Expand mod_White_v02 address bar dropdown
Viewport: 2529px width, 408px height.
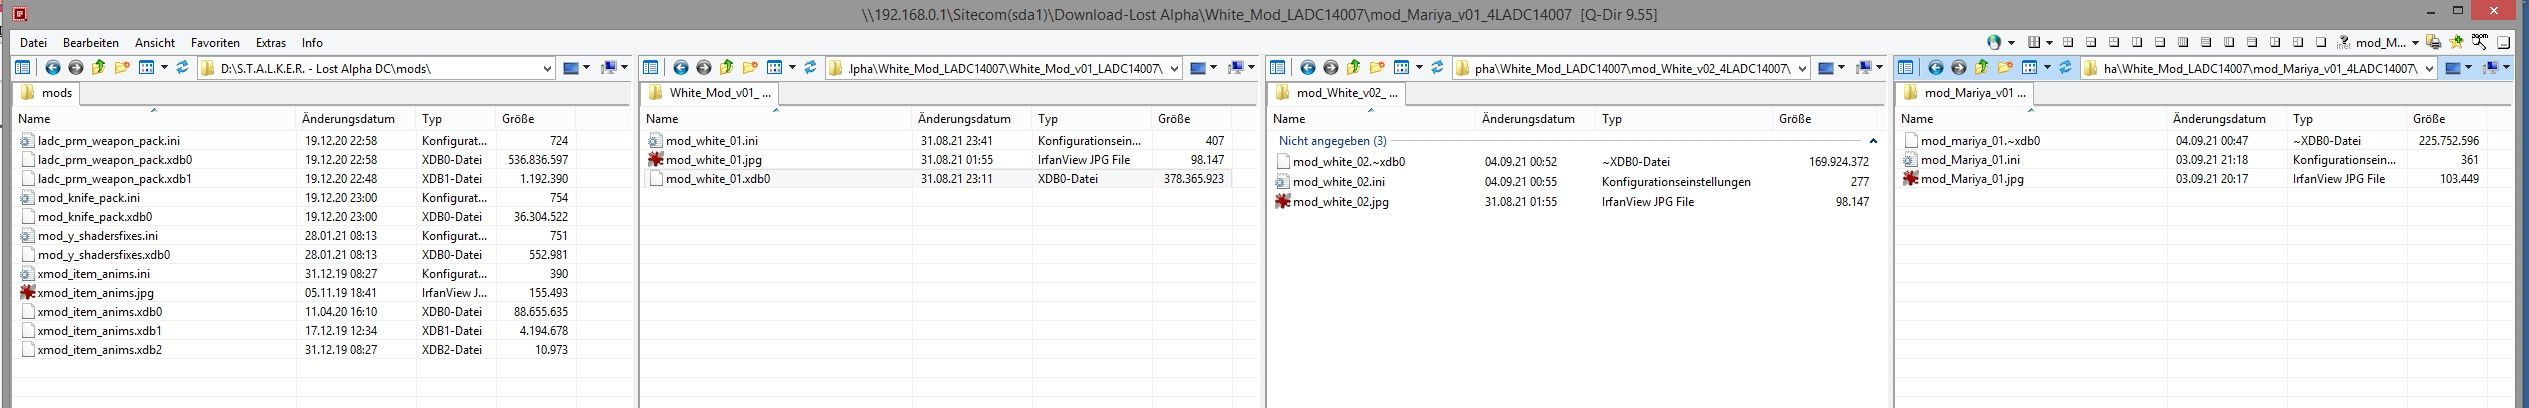(1801, 68)
